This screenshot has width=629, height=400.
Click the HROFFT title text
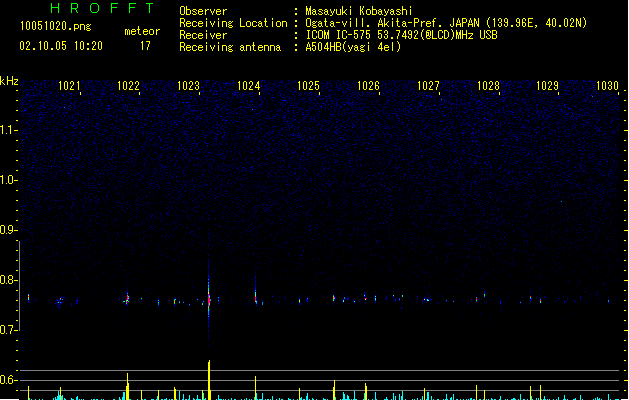[103, 8]
